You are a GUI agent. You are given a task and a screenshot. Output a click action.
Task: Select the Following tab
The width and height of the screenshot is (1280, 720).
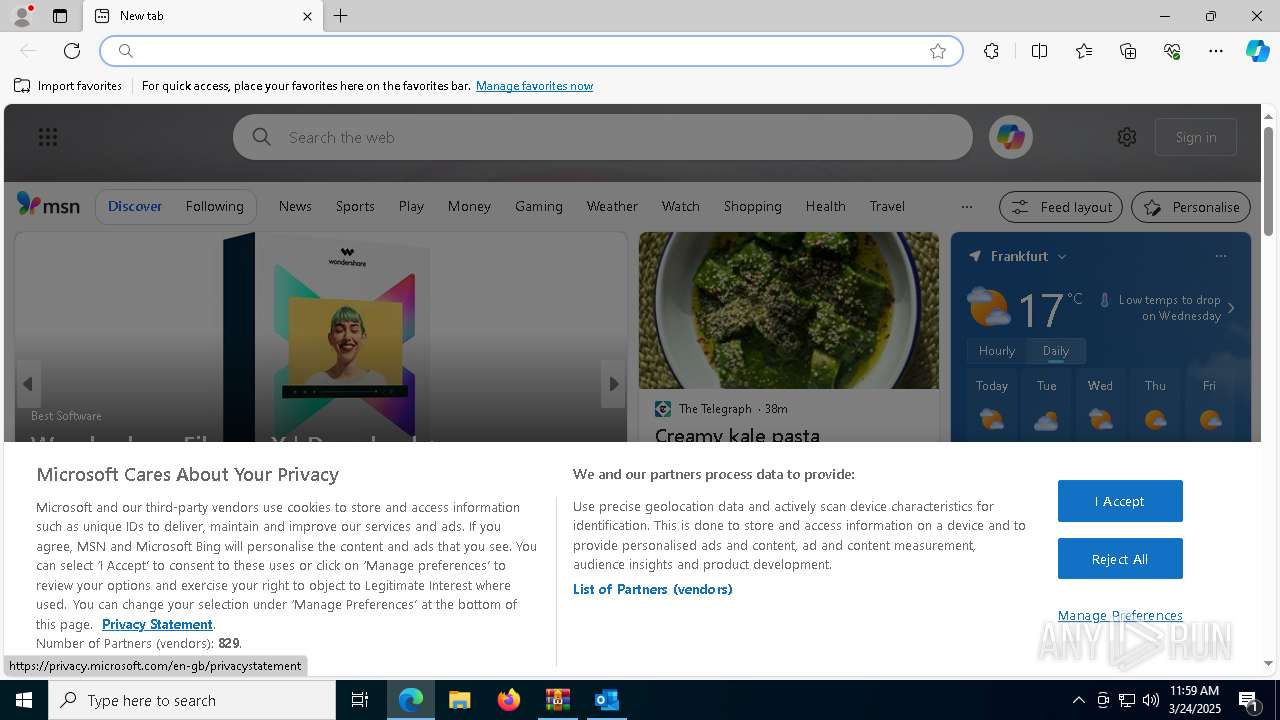tap(214, 206)
